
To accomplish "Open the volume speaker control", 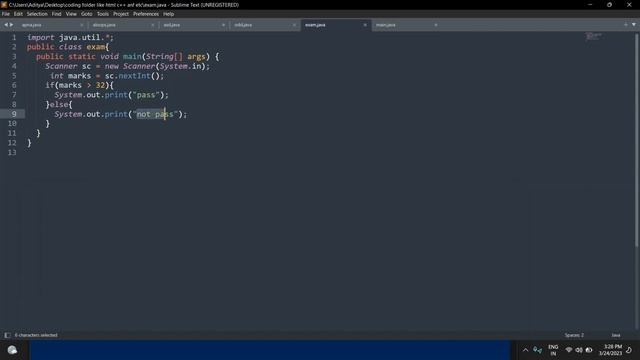I will coord(579,350).
